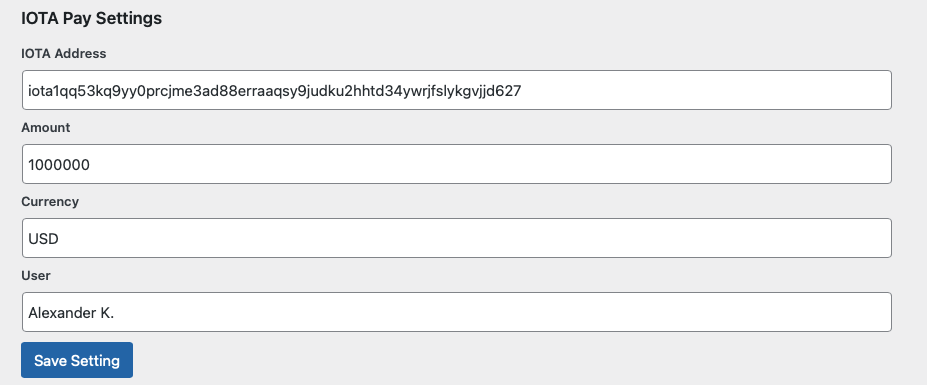
Task: Click the User field label
Action: 36,276
